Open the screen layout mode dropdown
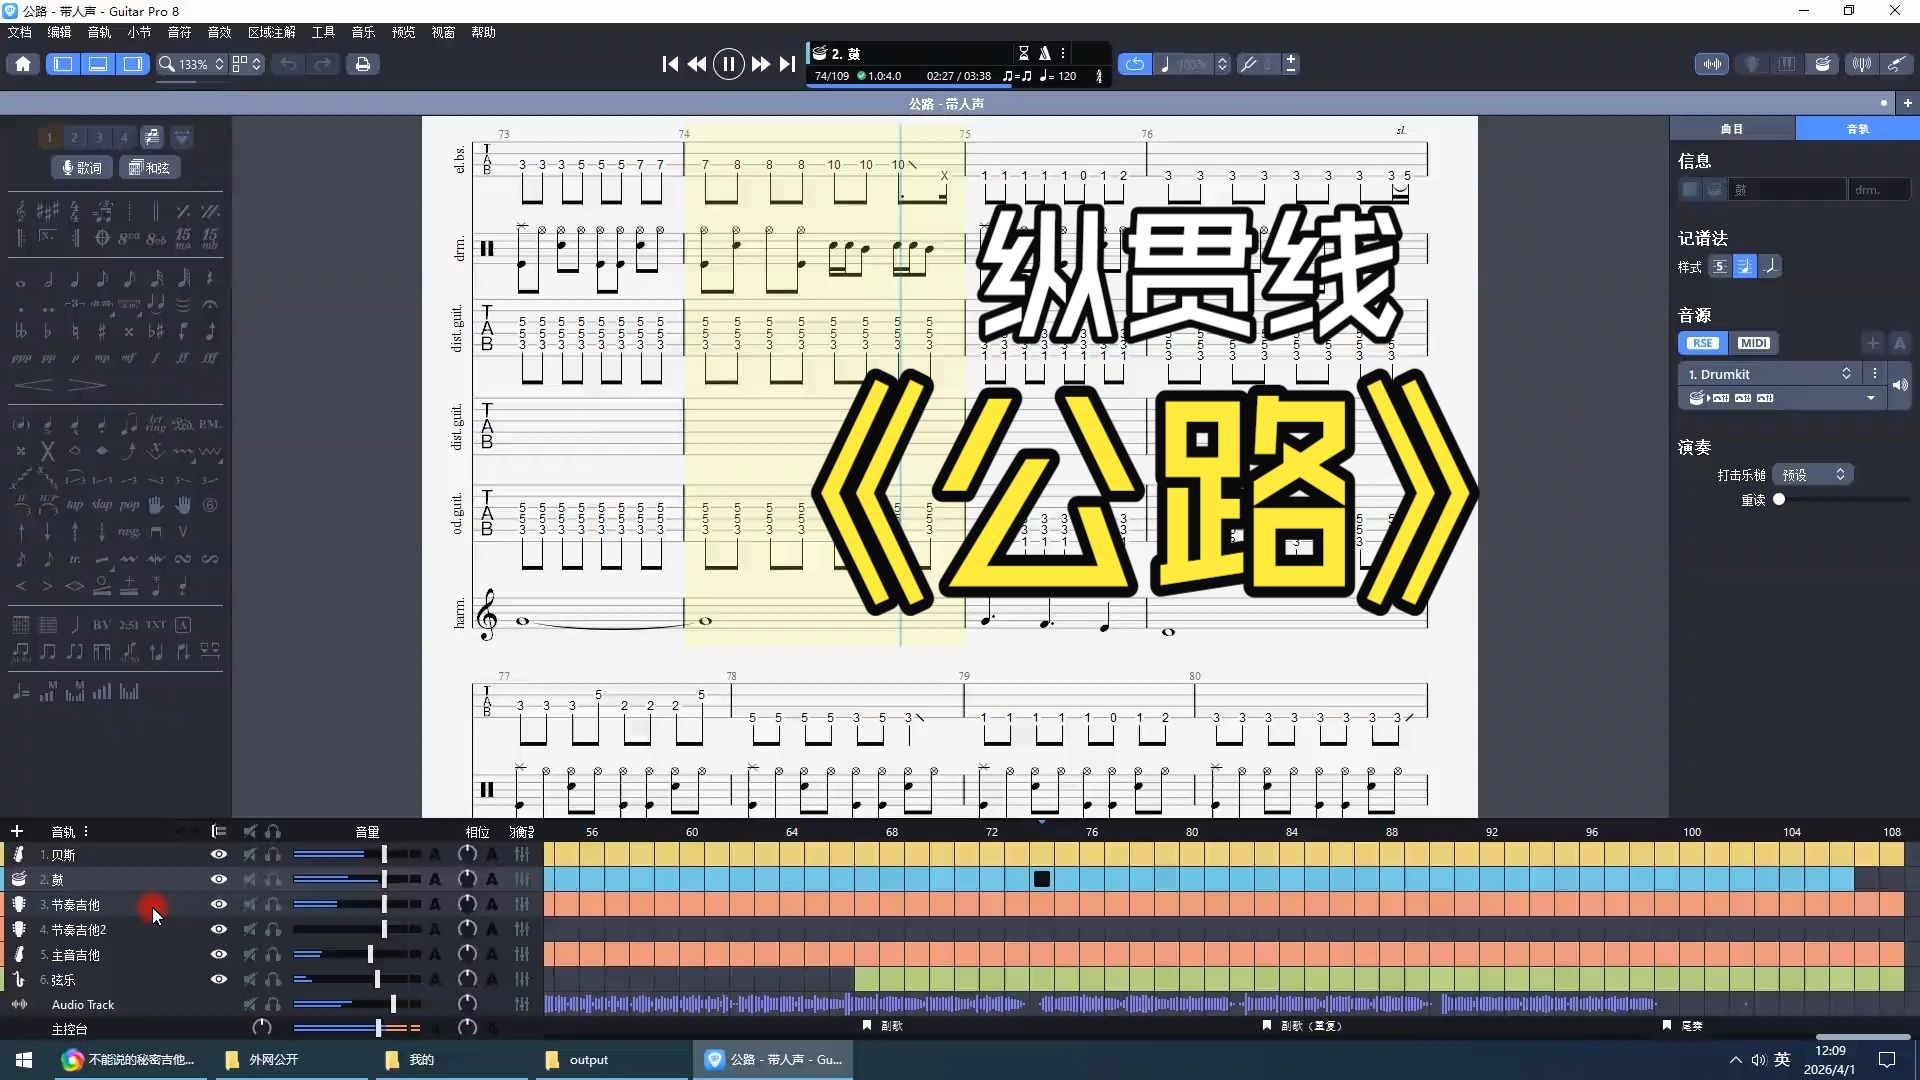This screenshot has width=1920, height=1080. click(247, 64)
